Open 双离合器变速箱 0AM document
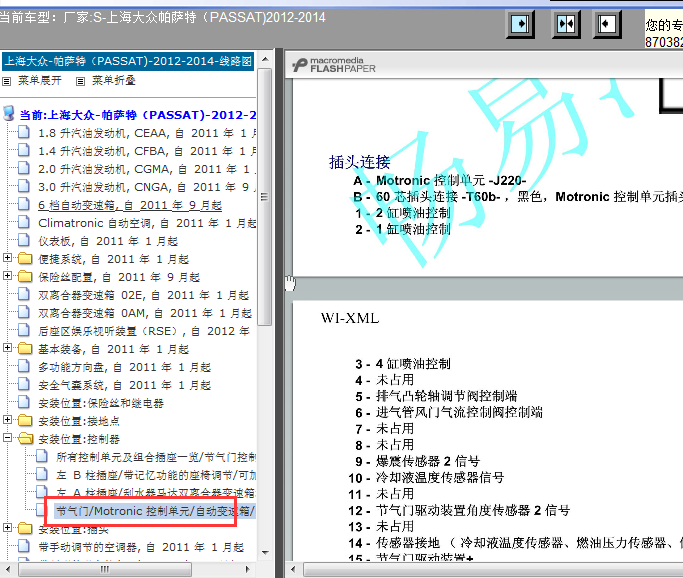 point(145,313)
